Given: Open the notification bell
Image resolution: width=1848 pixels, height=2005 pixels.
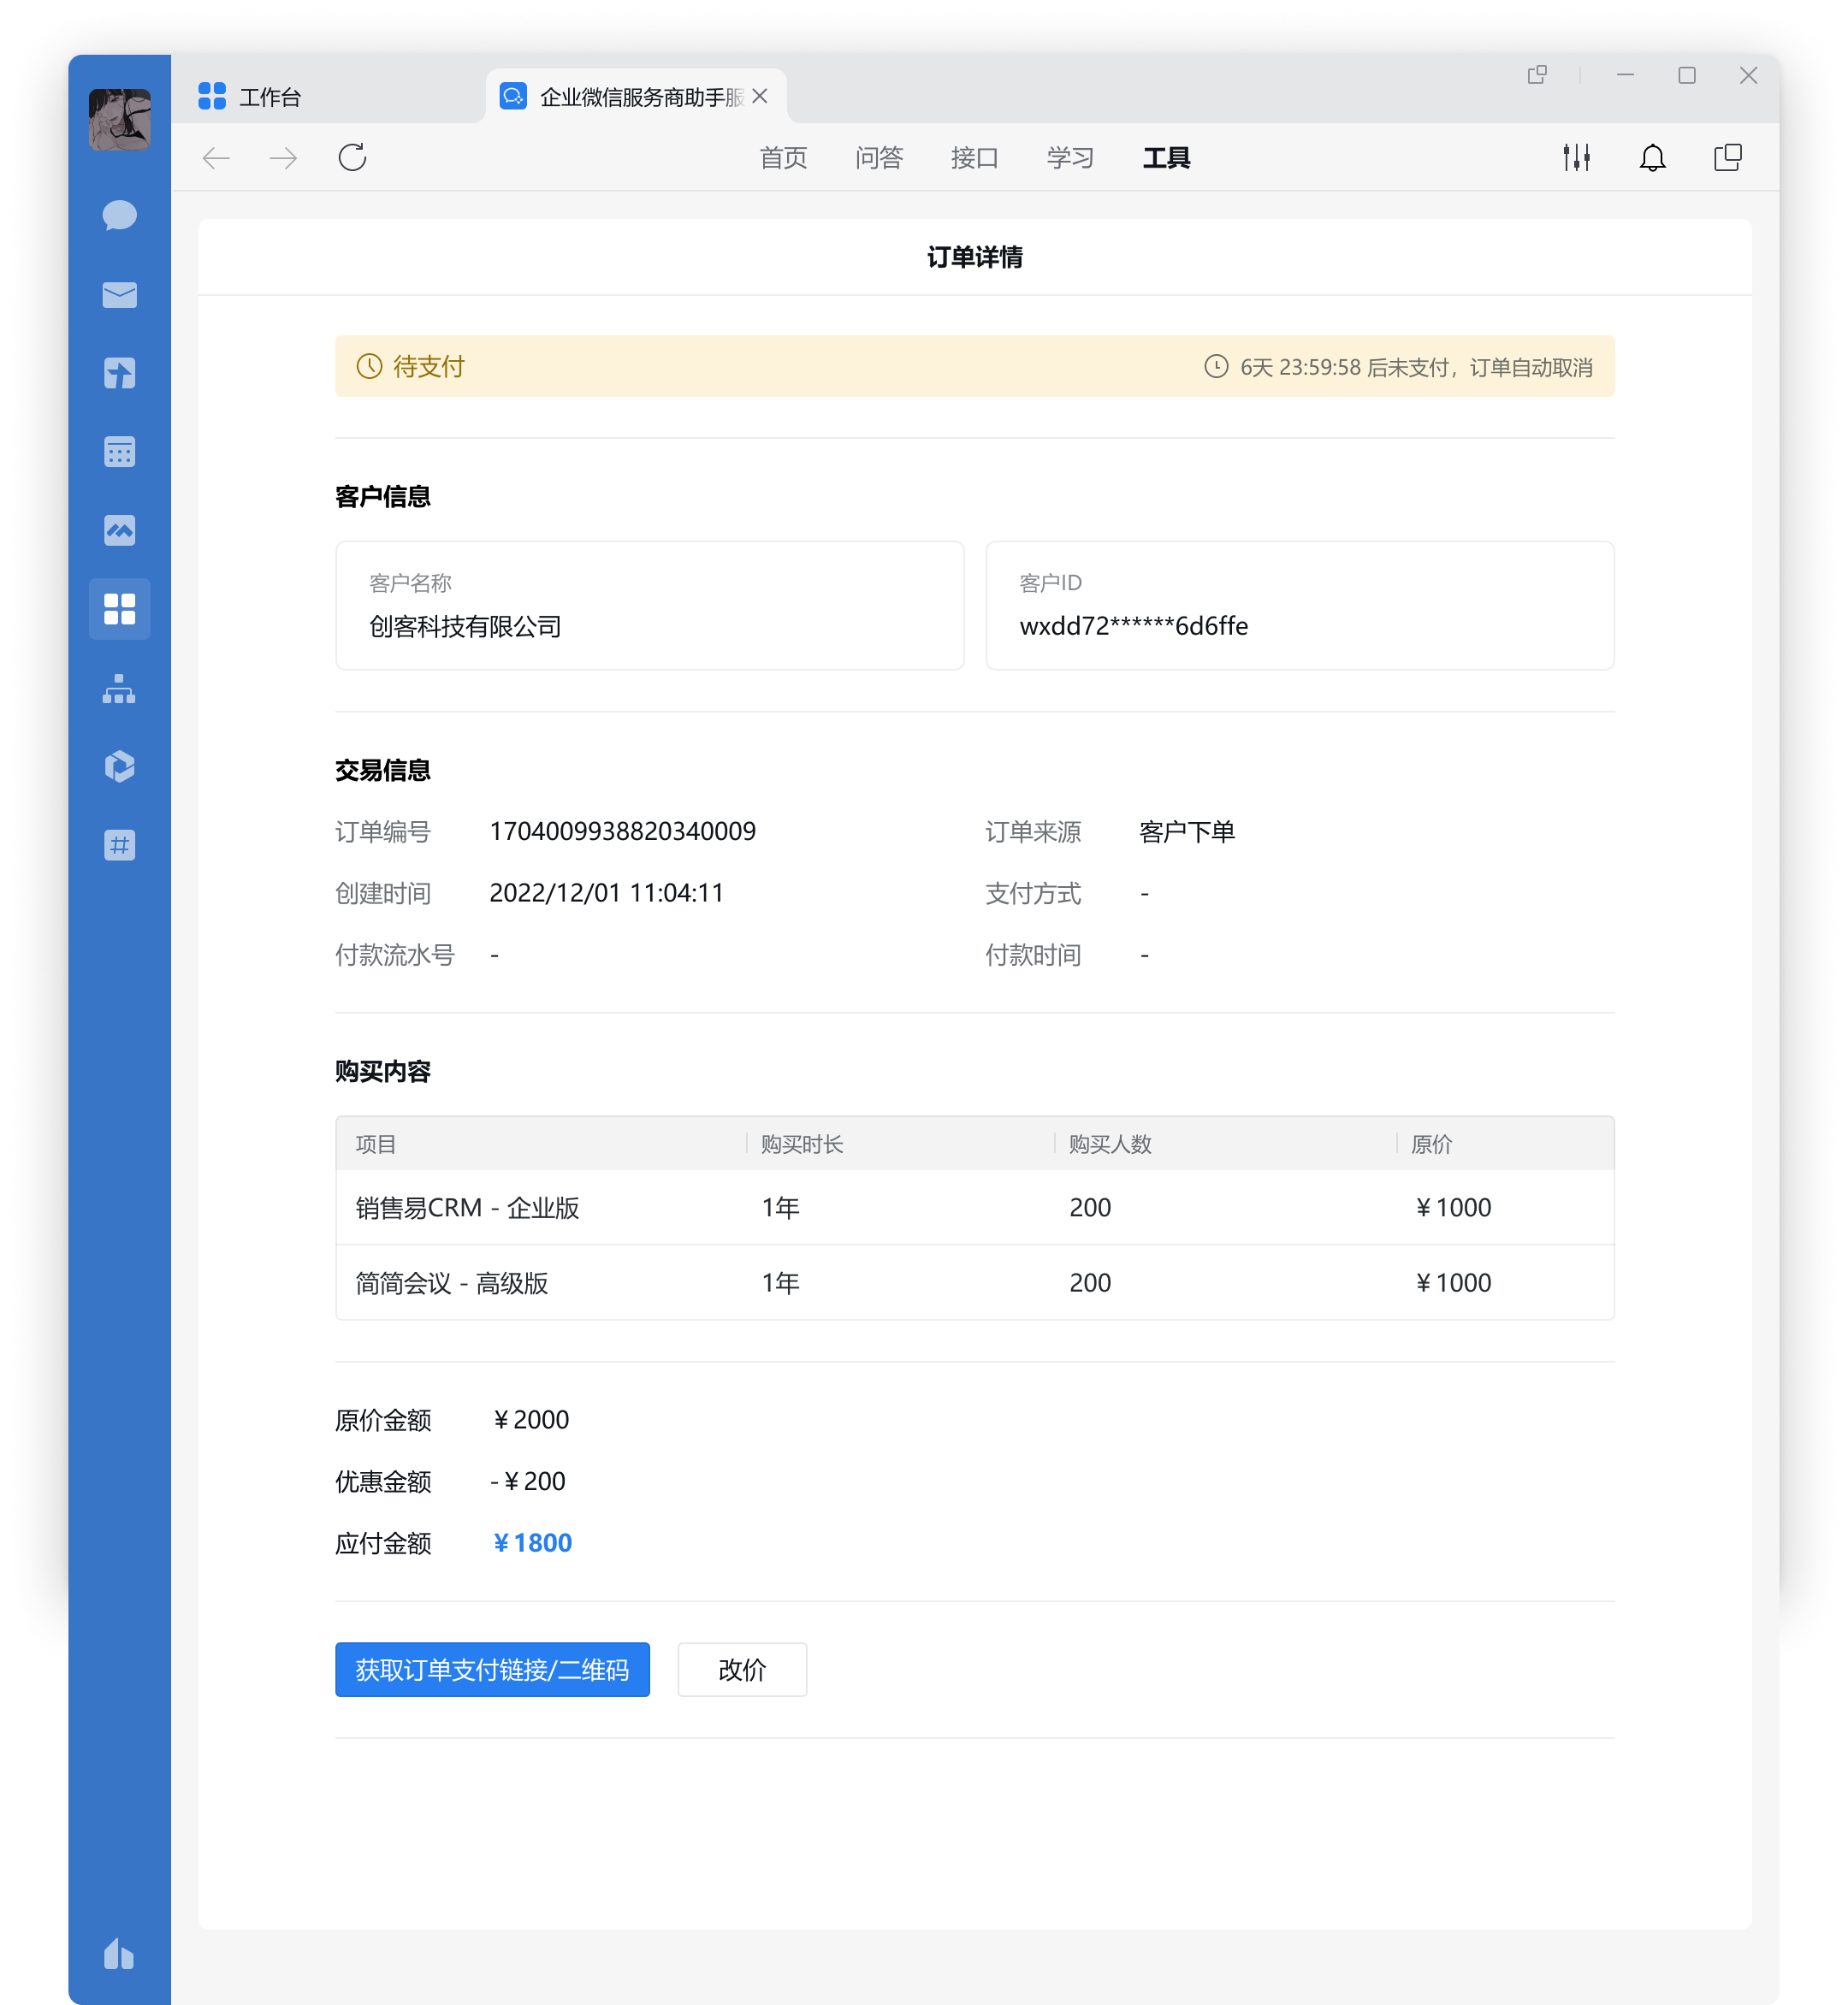Looking at the screenshot, I should click(x=1652, y=157).
